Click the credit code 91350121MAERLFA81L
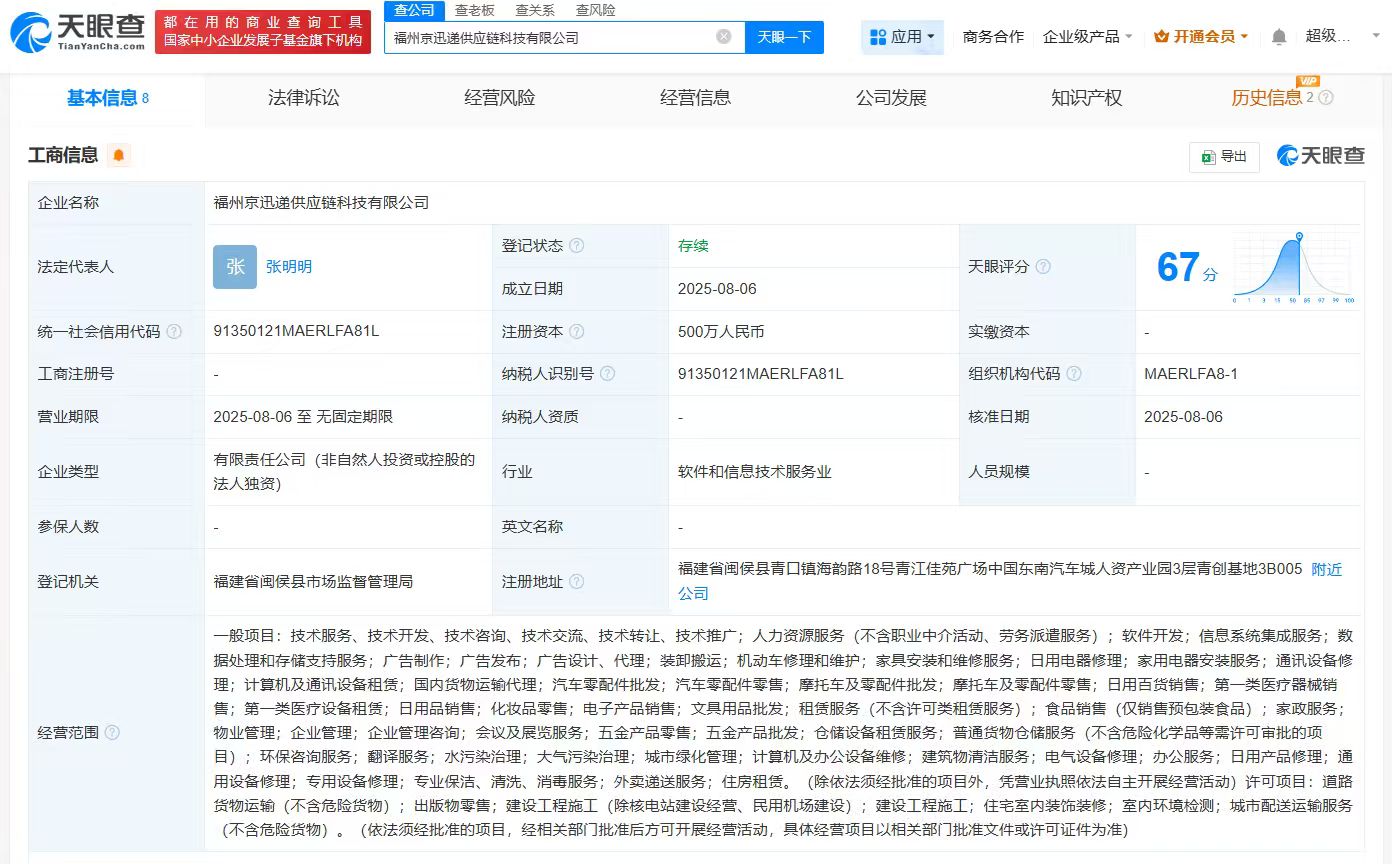 (x=296, y=332)
